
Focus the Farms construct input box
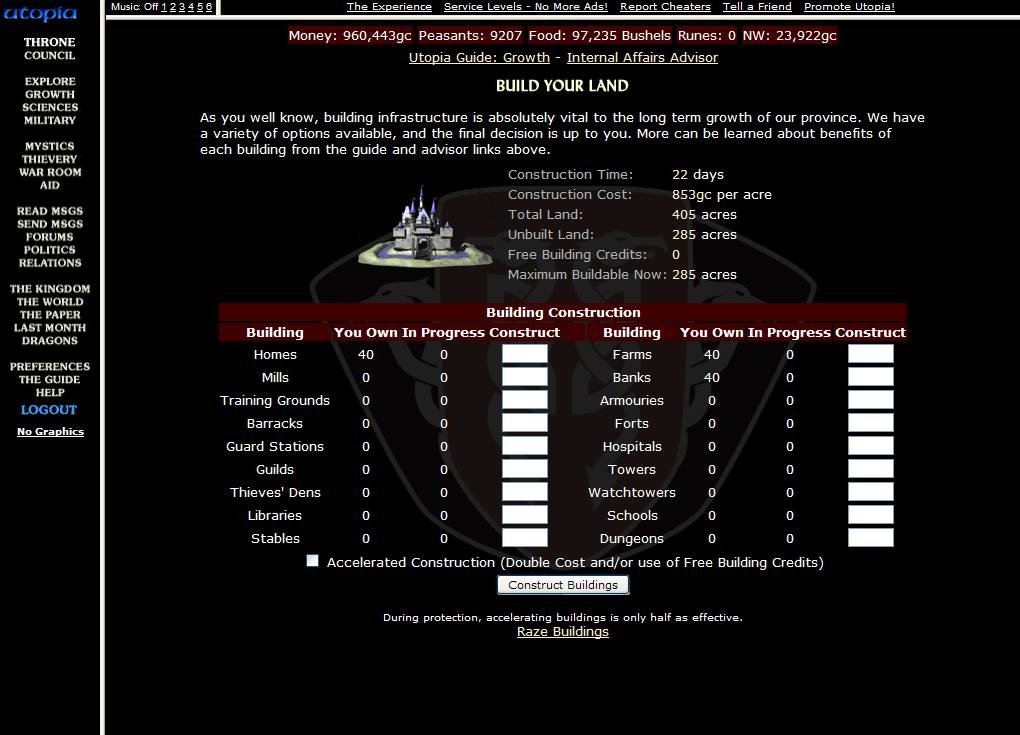(870, 354)
